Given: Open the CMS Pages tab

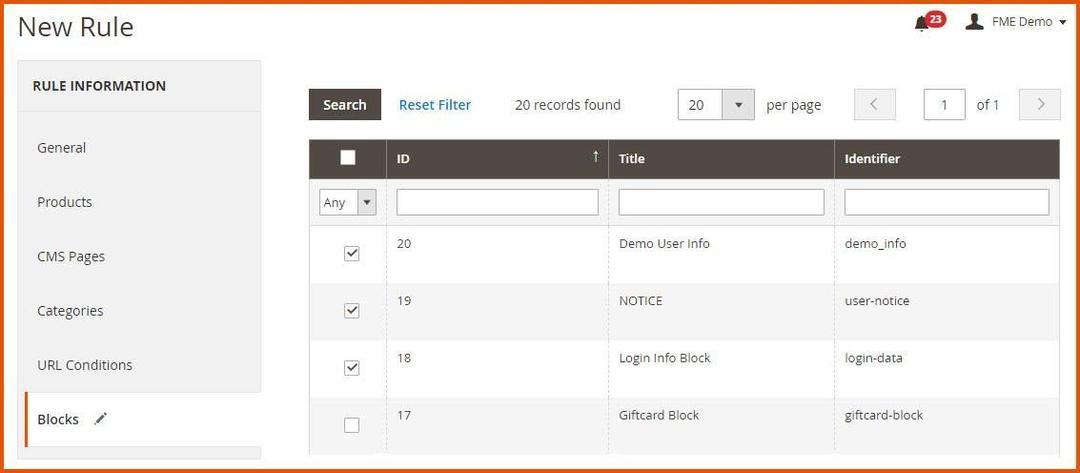Looking at the screenshot, I should (71, 256).
